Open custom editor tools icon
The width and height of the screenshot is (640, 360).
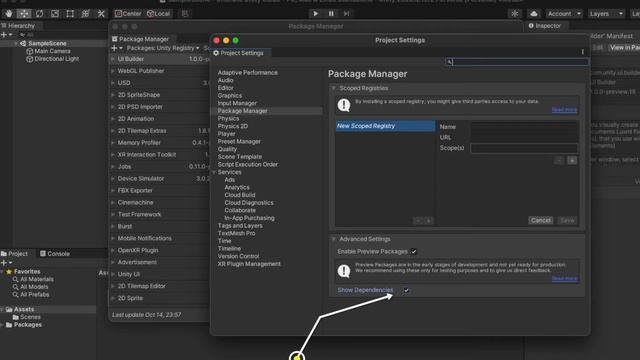point(101,13)
